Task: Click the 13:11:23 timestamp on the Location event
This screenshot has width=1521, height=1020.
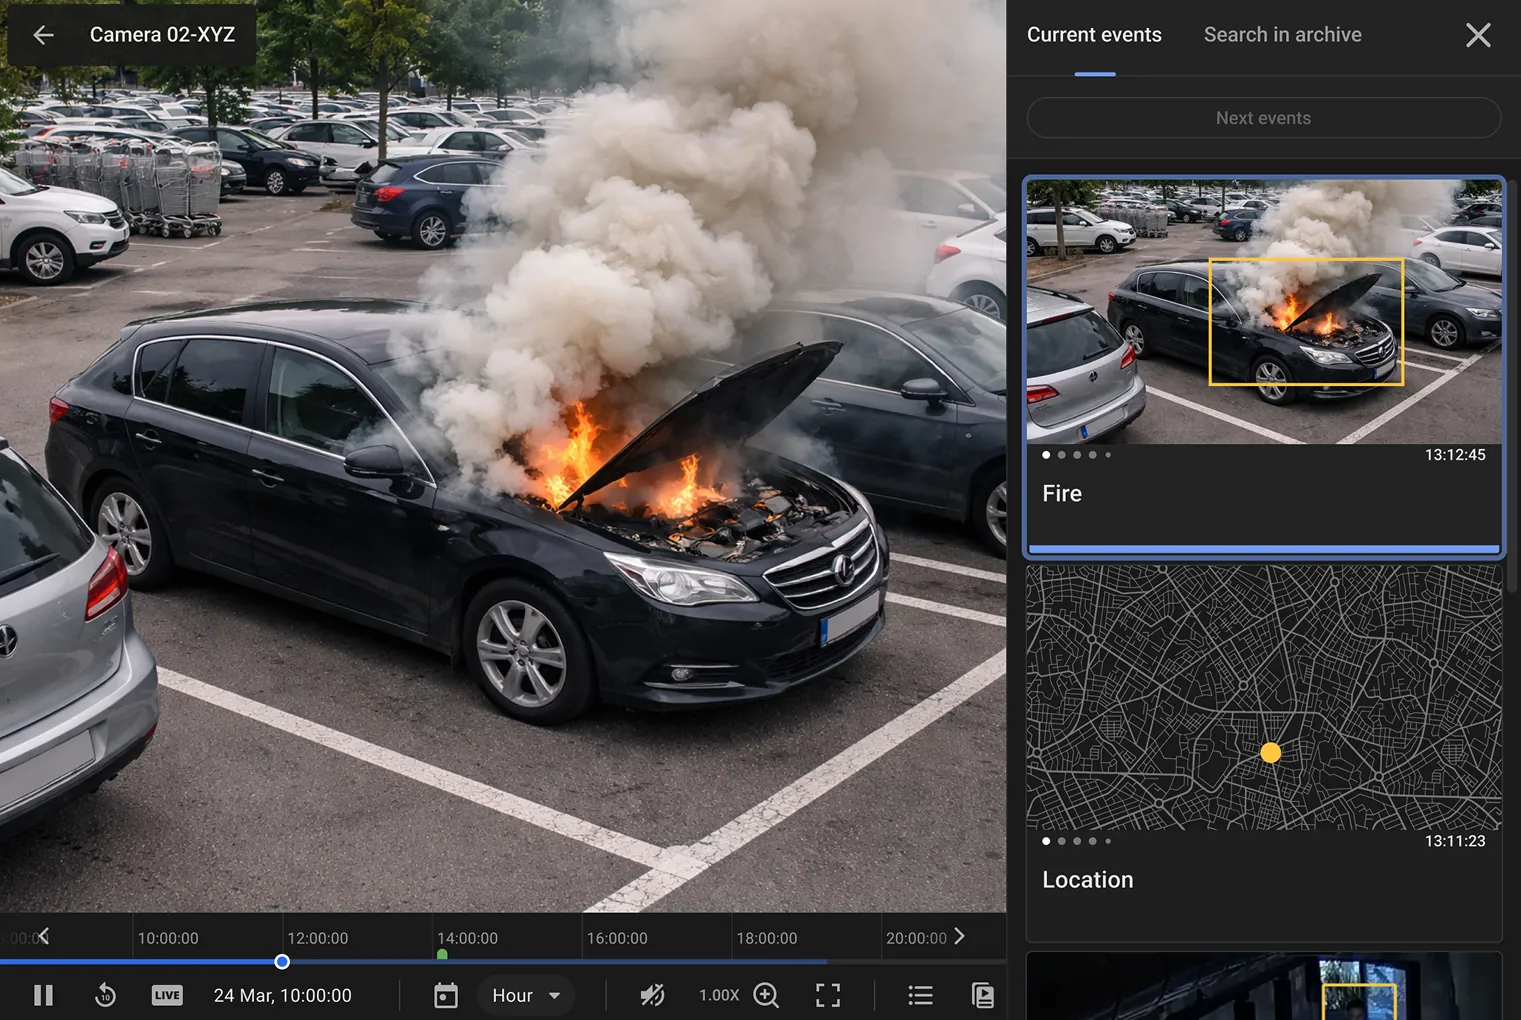Action: (x=1455, y=841)
